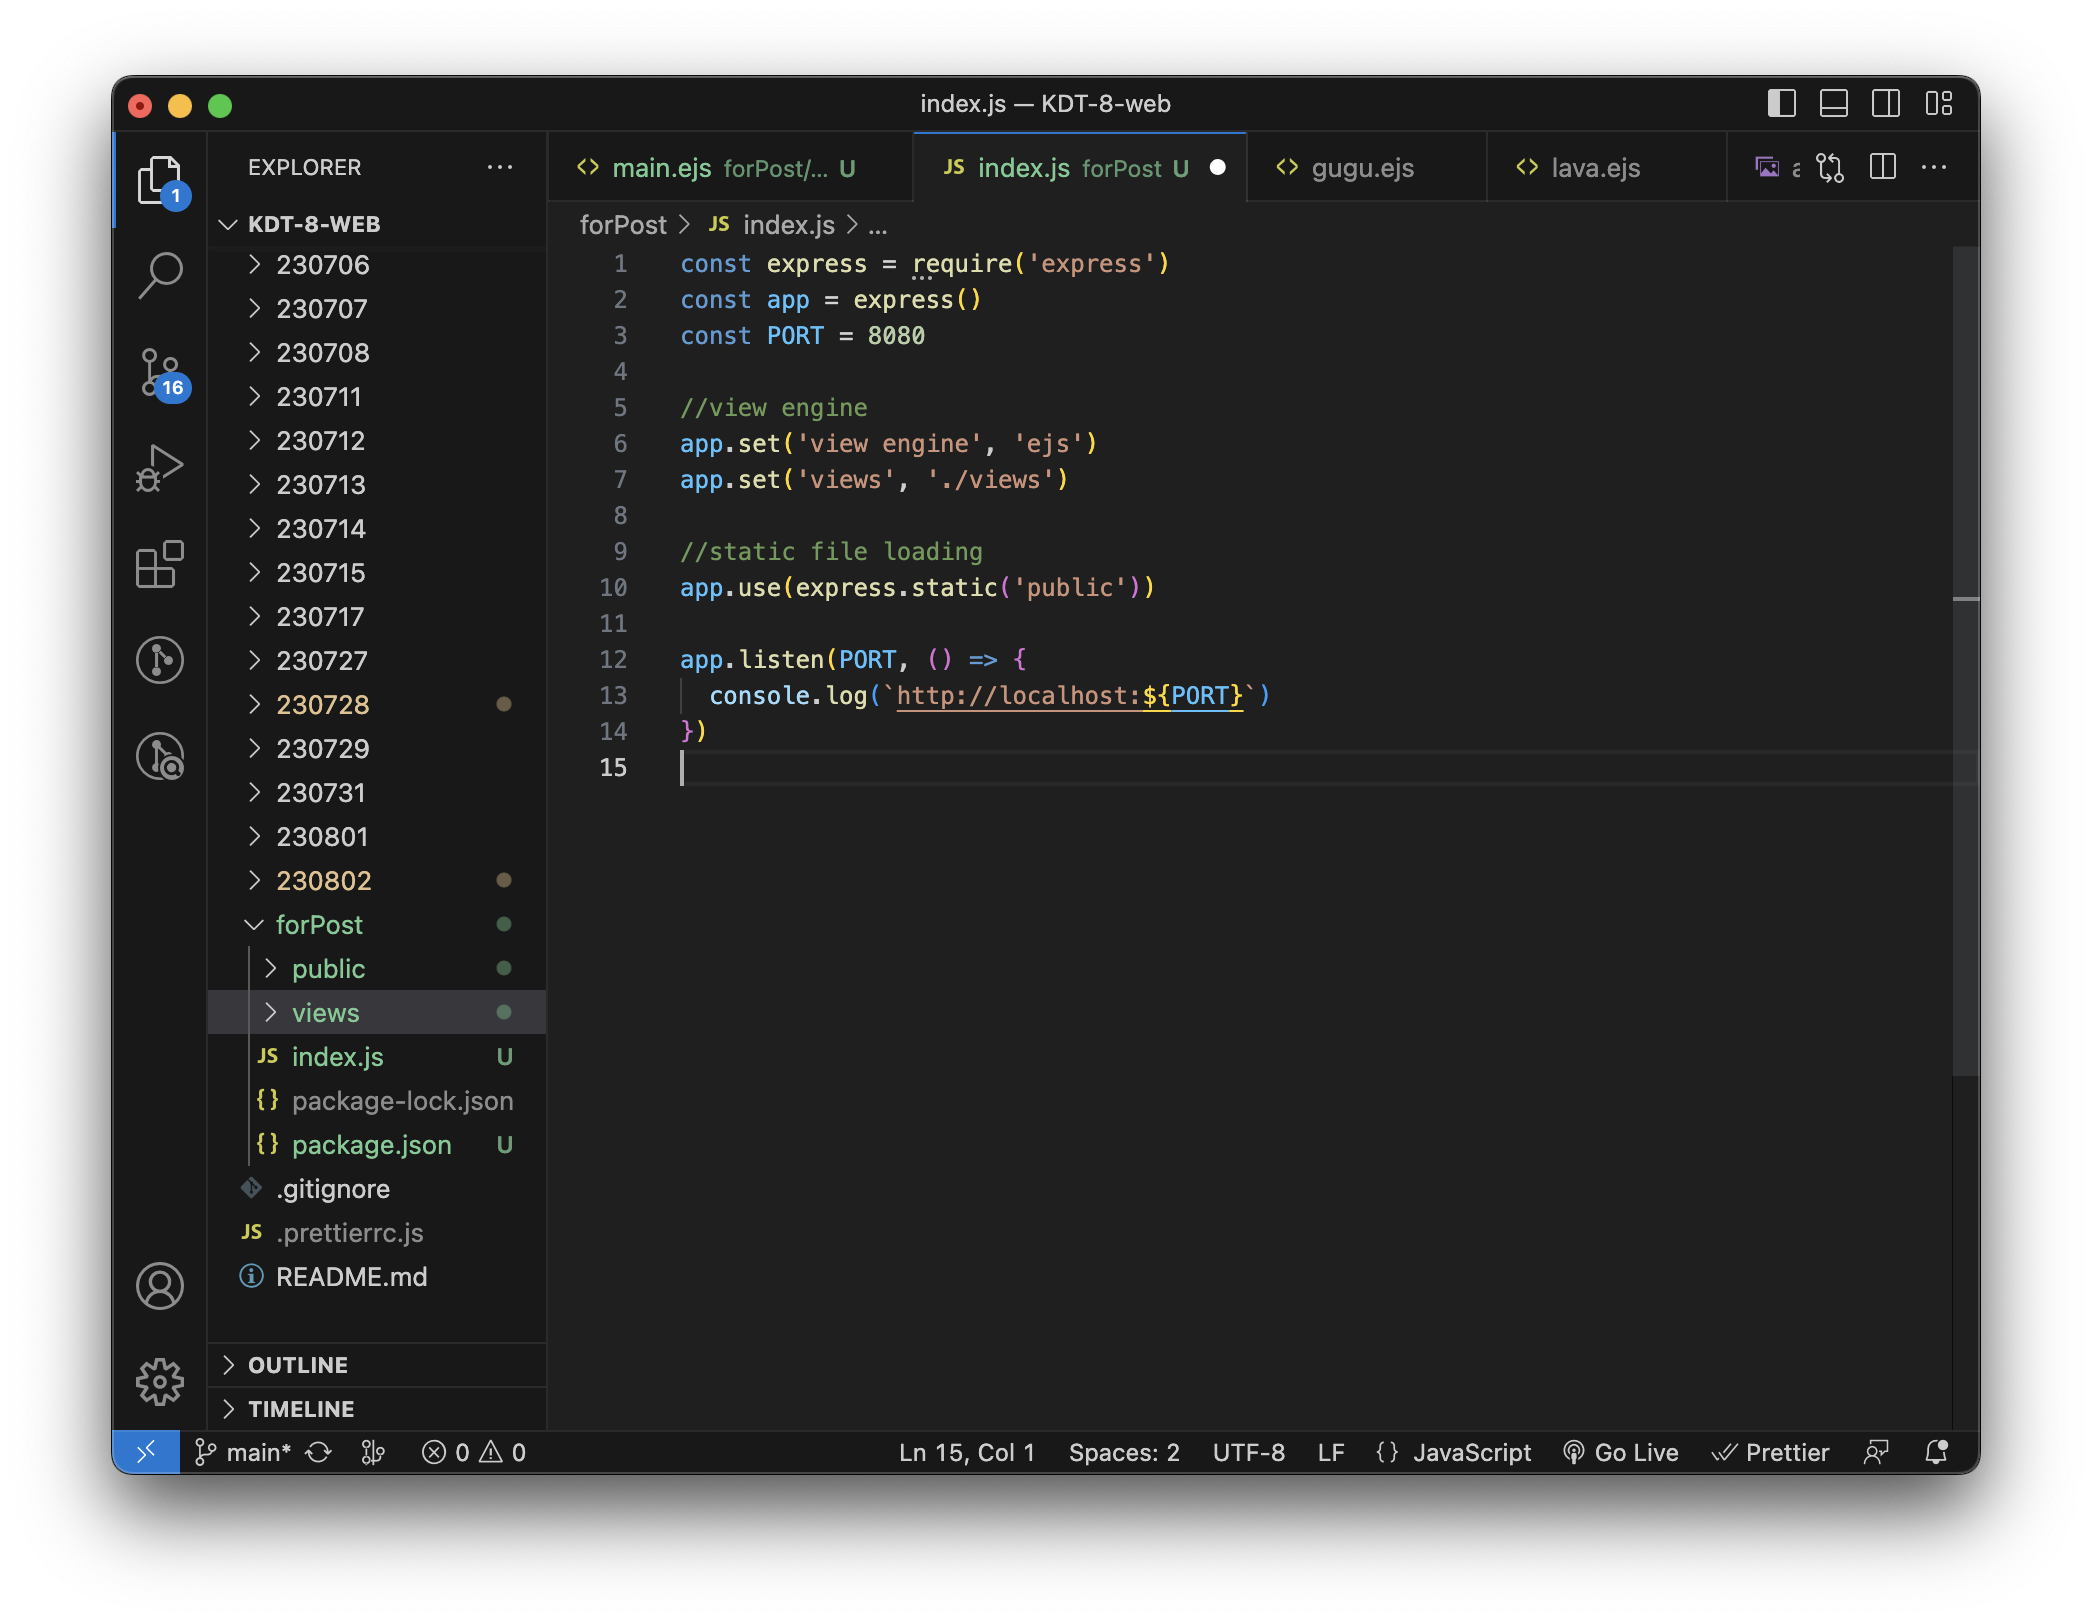Click the remote window indicator

tap(146, 1452)
